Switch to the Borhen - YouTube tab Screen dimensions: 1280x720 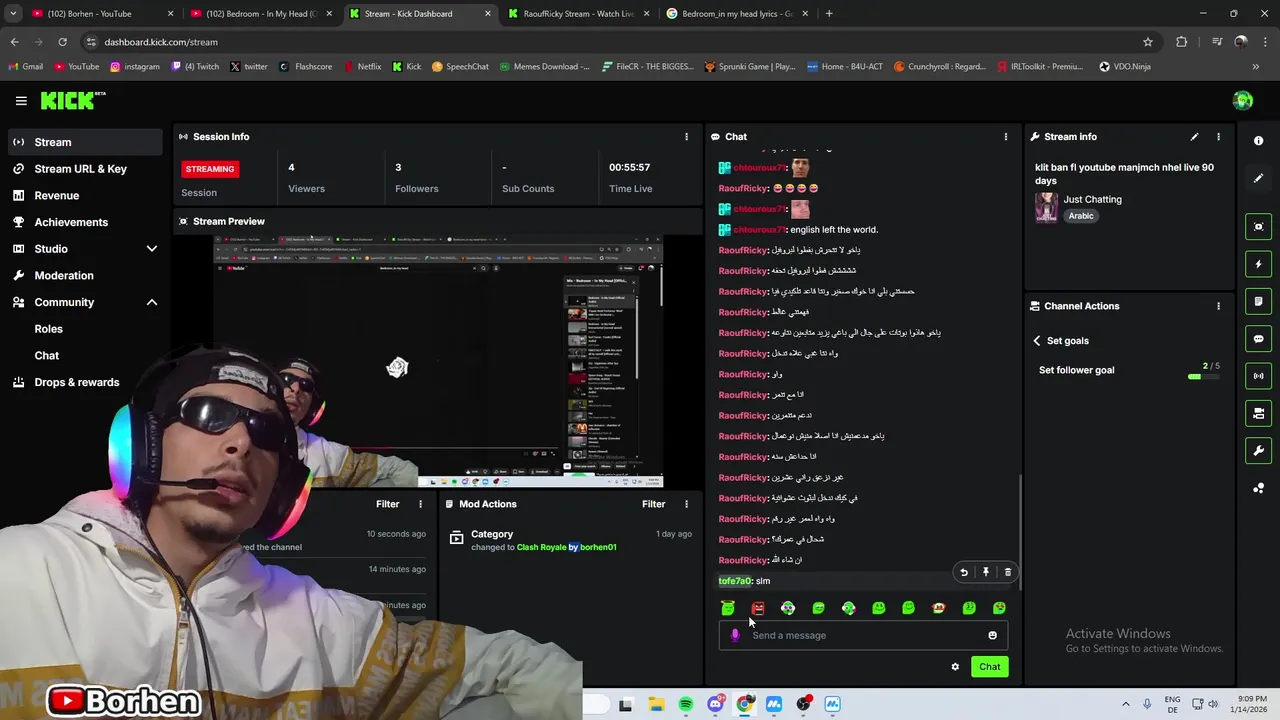click(x=103, y=14)
